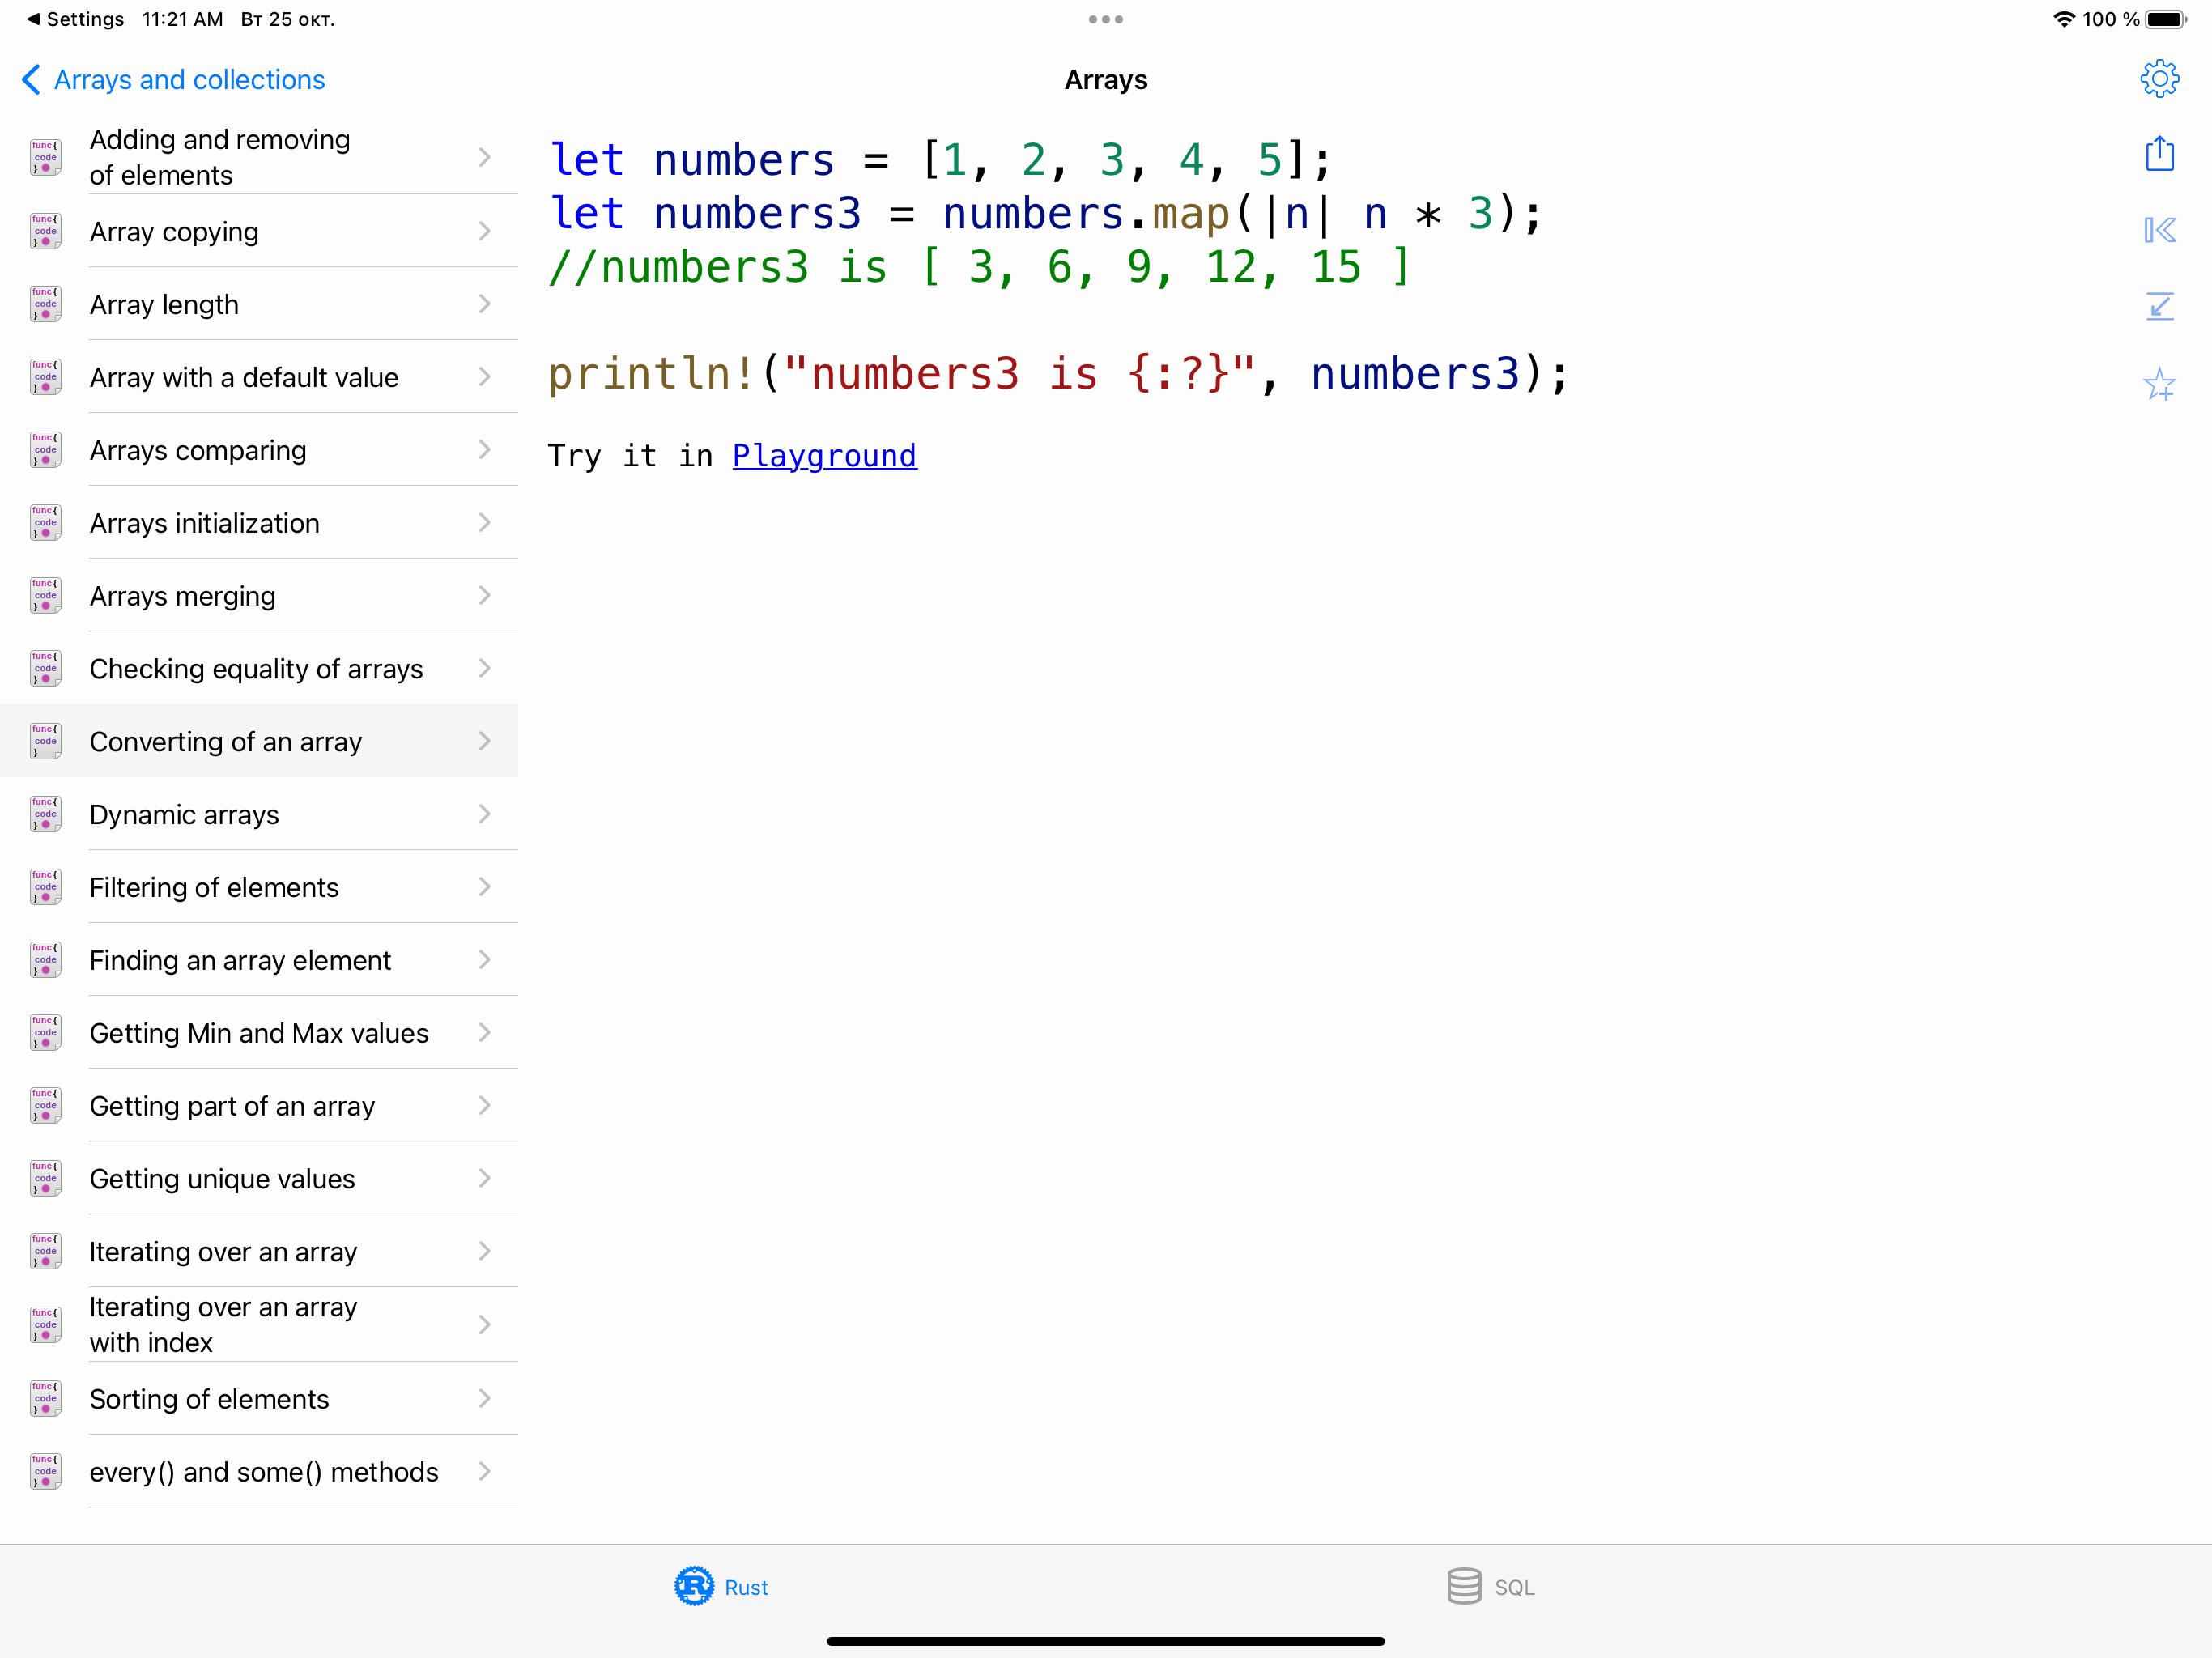Expand chevron for Getting Min and Max values

[x=485, y=1033]
